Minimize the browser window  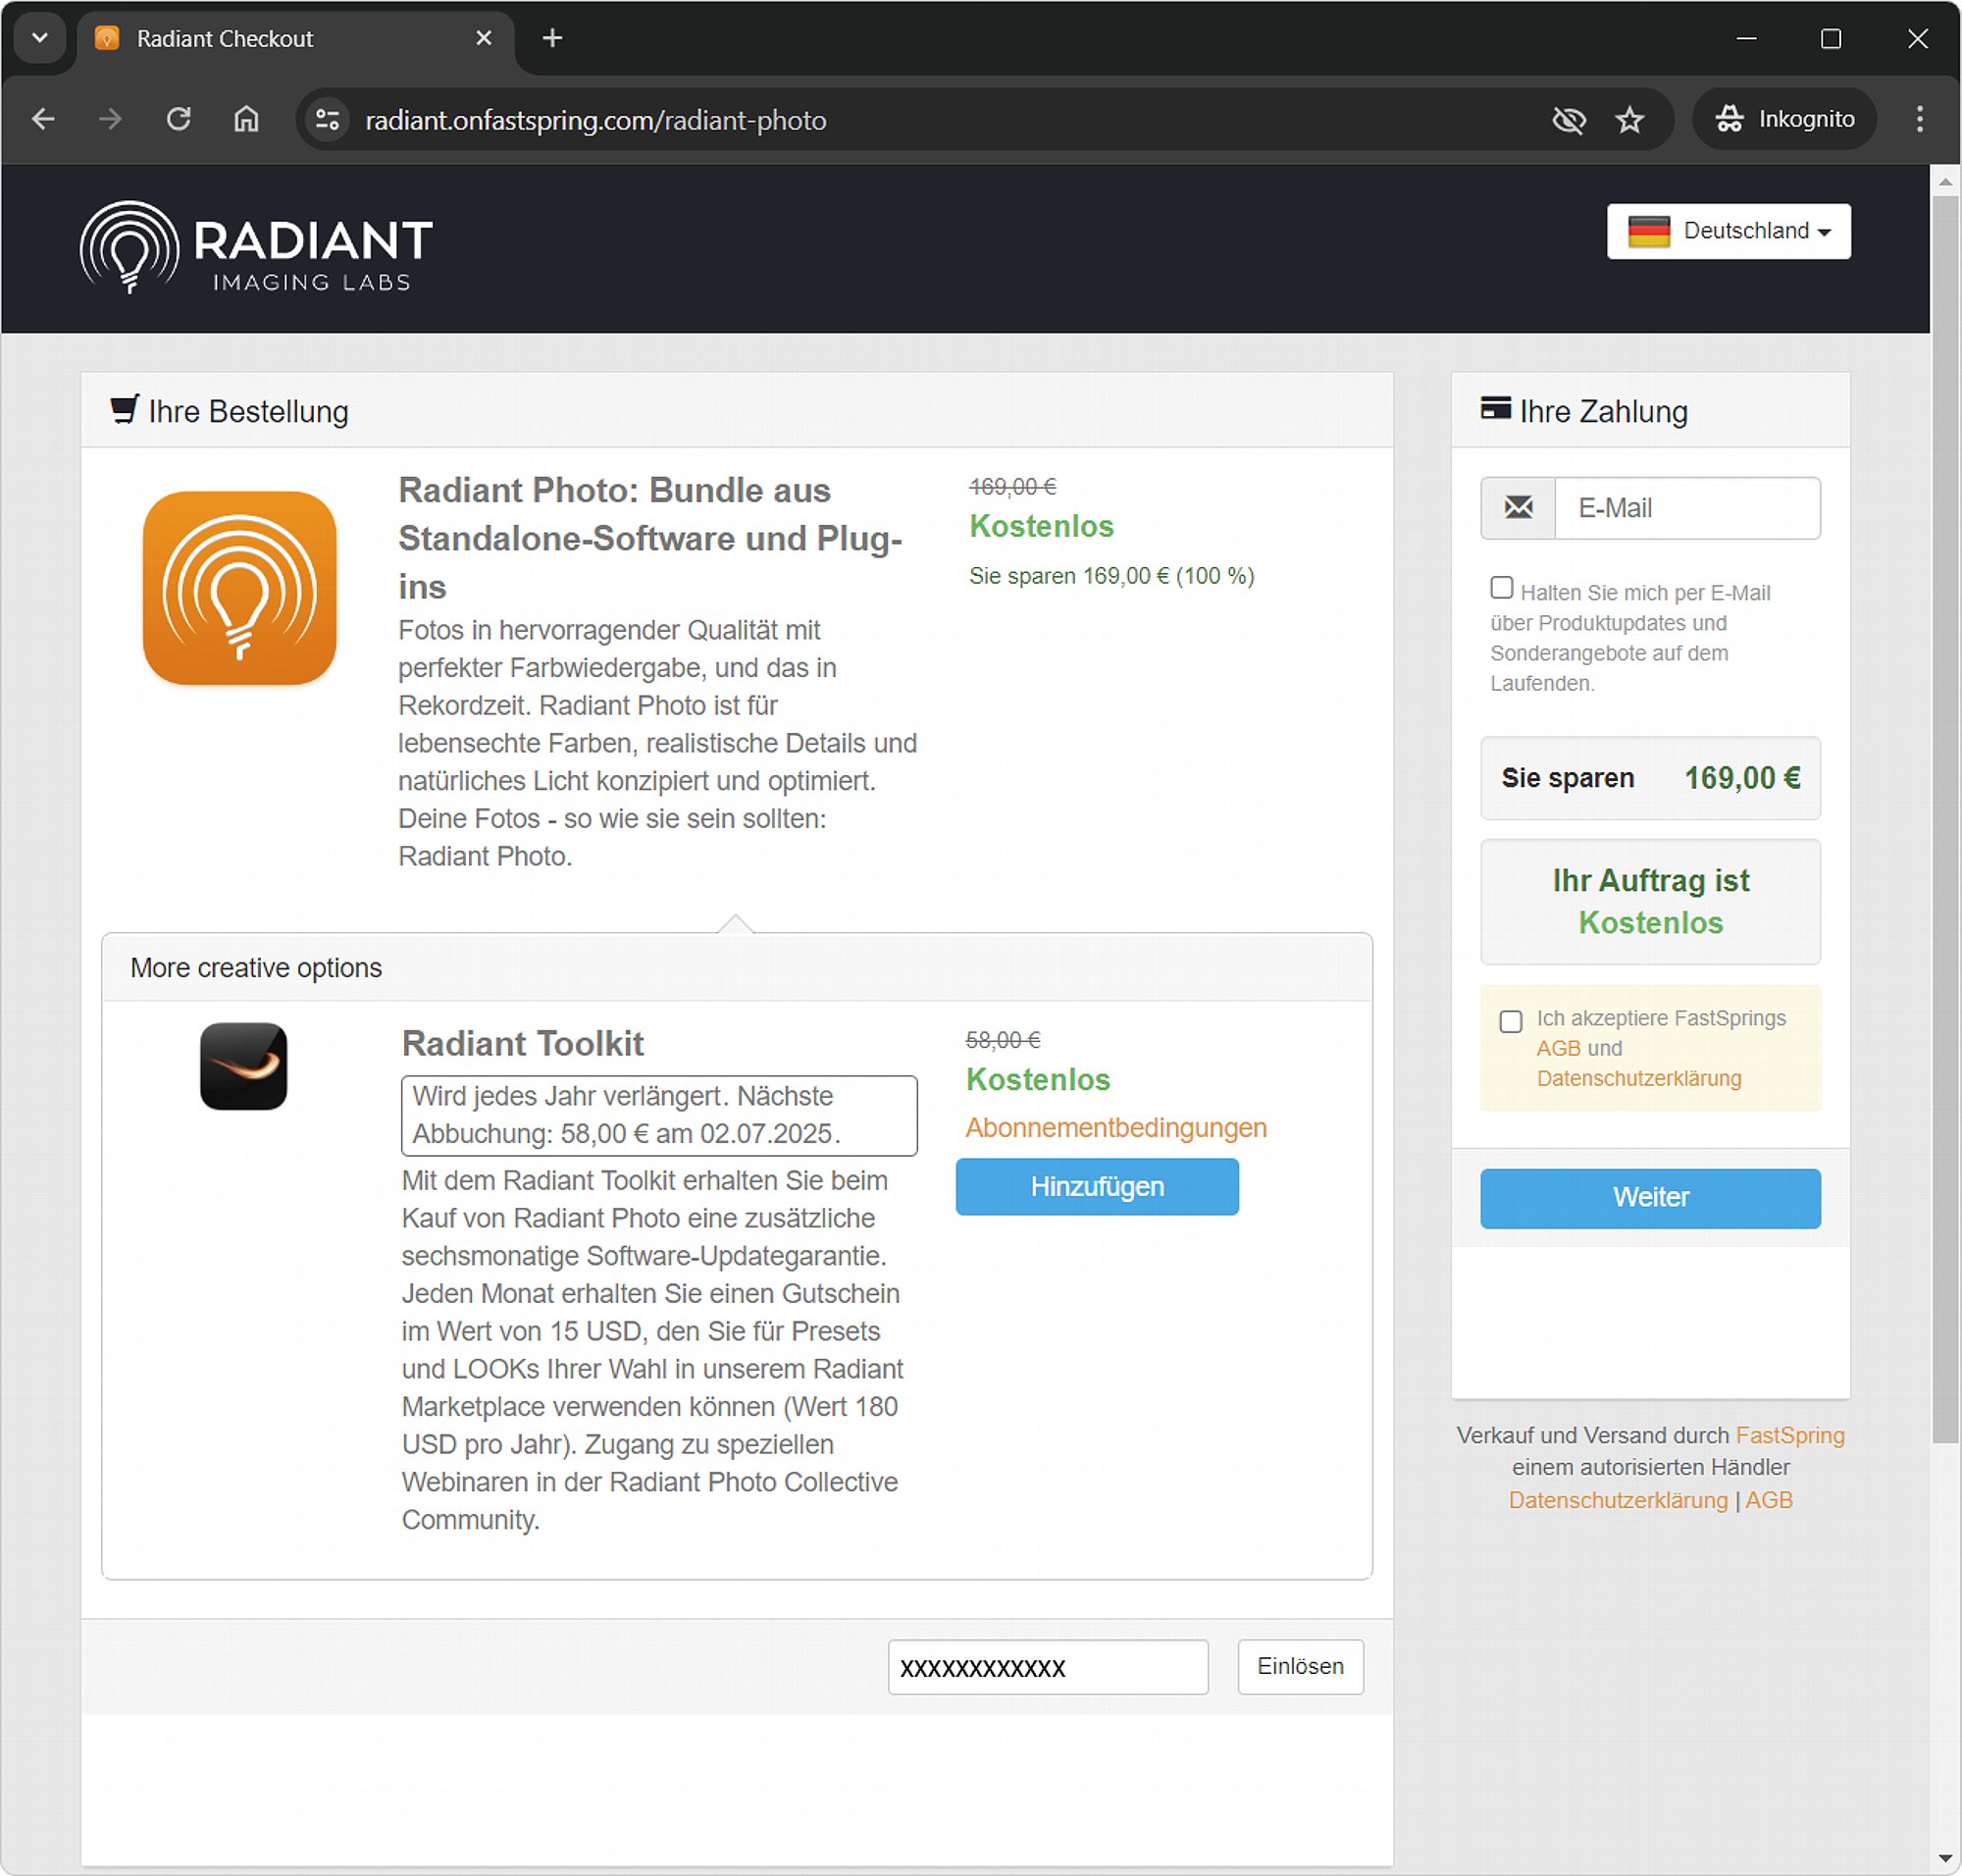[x=1746, y=38]
